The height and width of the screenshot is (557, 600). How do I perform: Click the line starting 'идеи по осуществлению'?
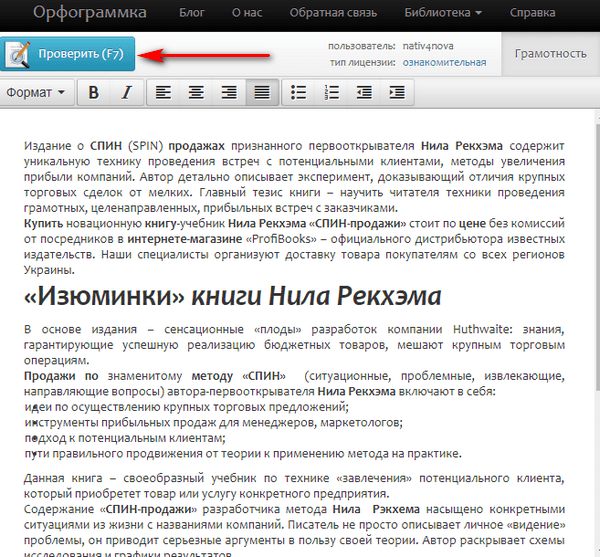186,407
